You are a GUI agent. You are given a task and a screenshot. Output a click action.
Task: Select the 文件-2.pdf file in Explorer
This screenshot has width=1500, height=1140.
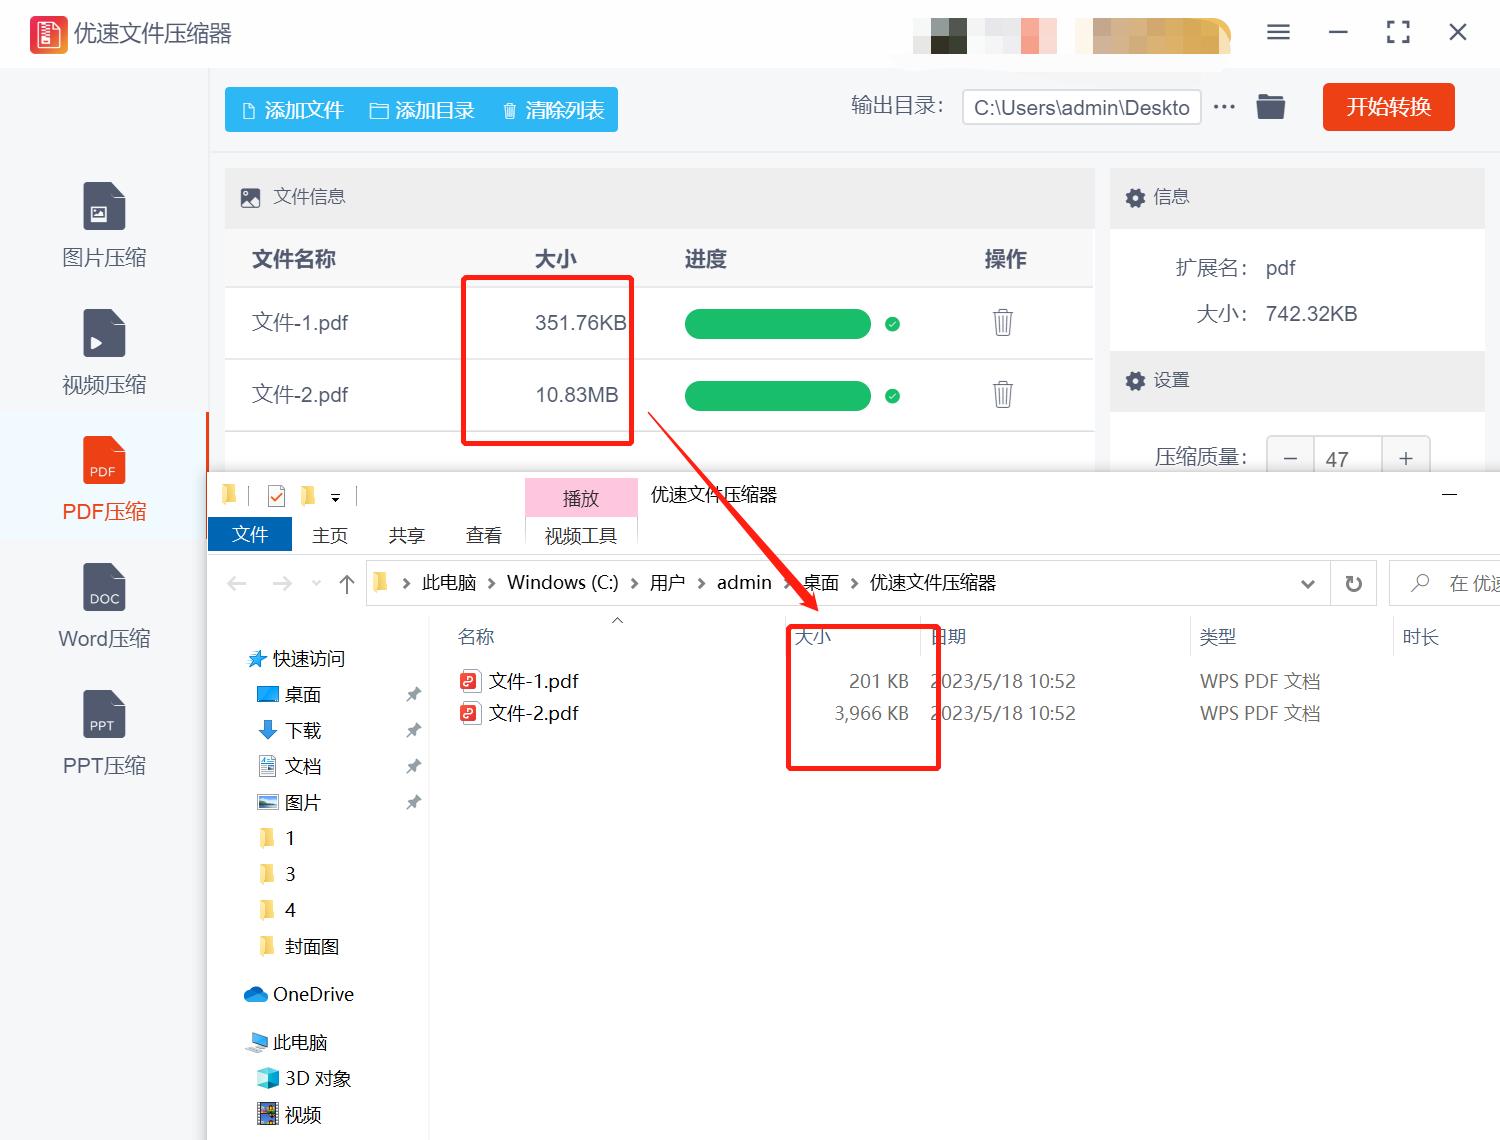click(x=532, y=713)
